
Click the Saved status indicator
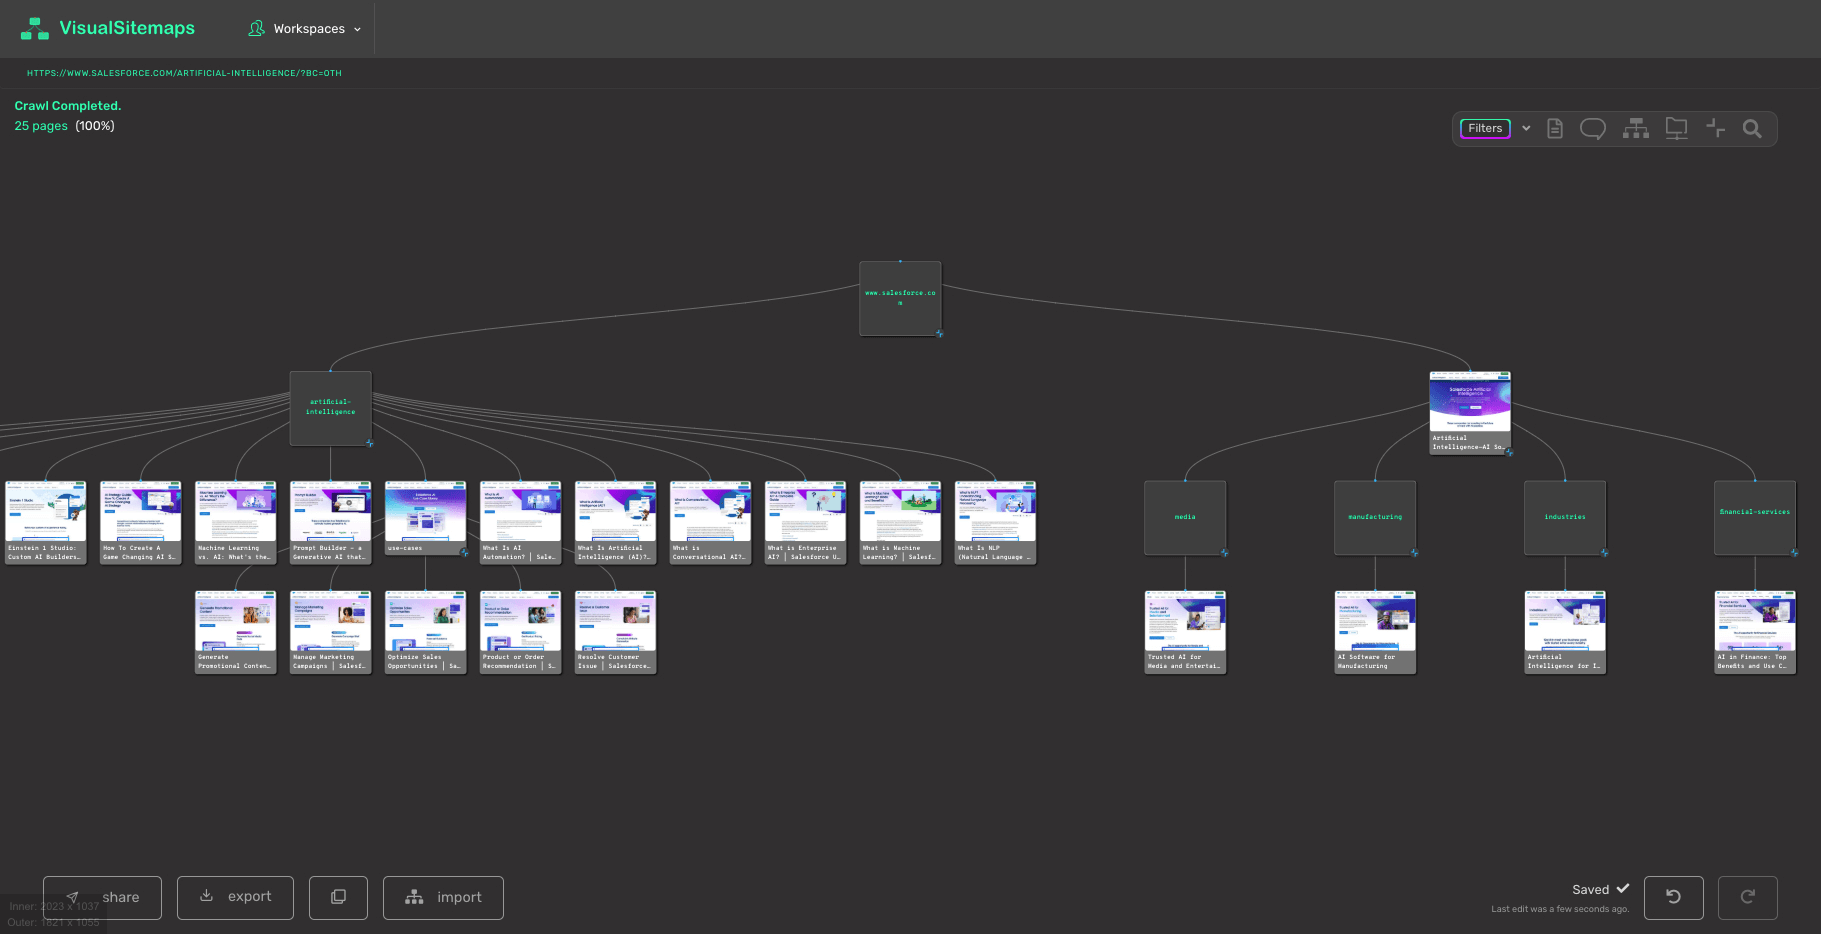tap(1600, 889)
